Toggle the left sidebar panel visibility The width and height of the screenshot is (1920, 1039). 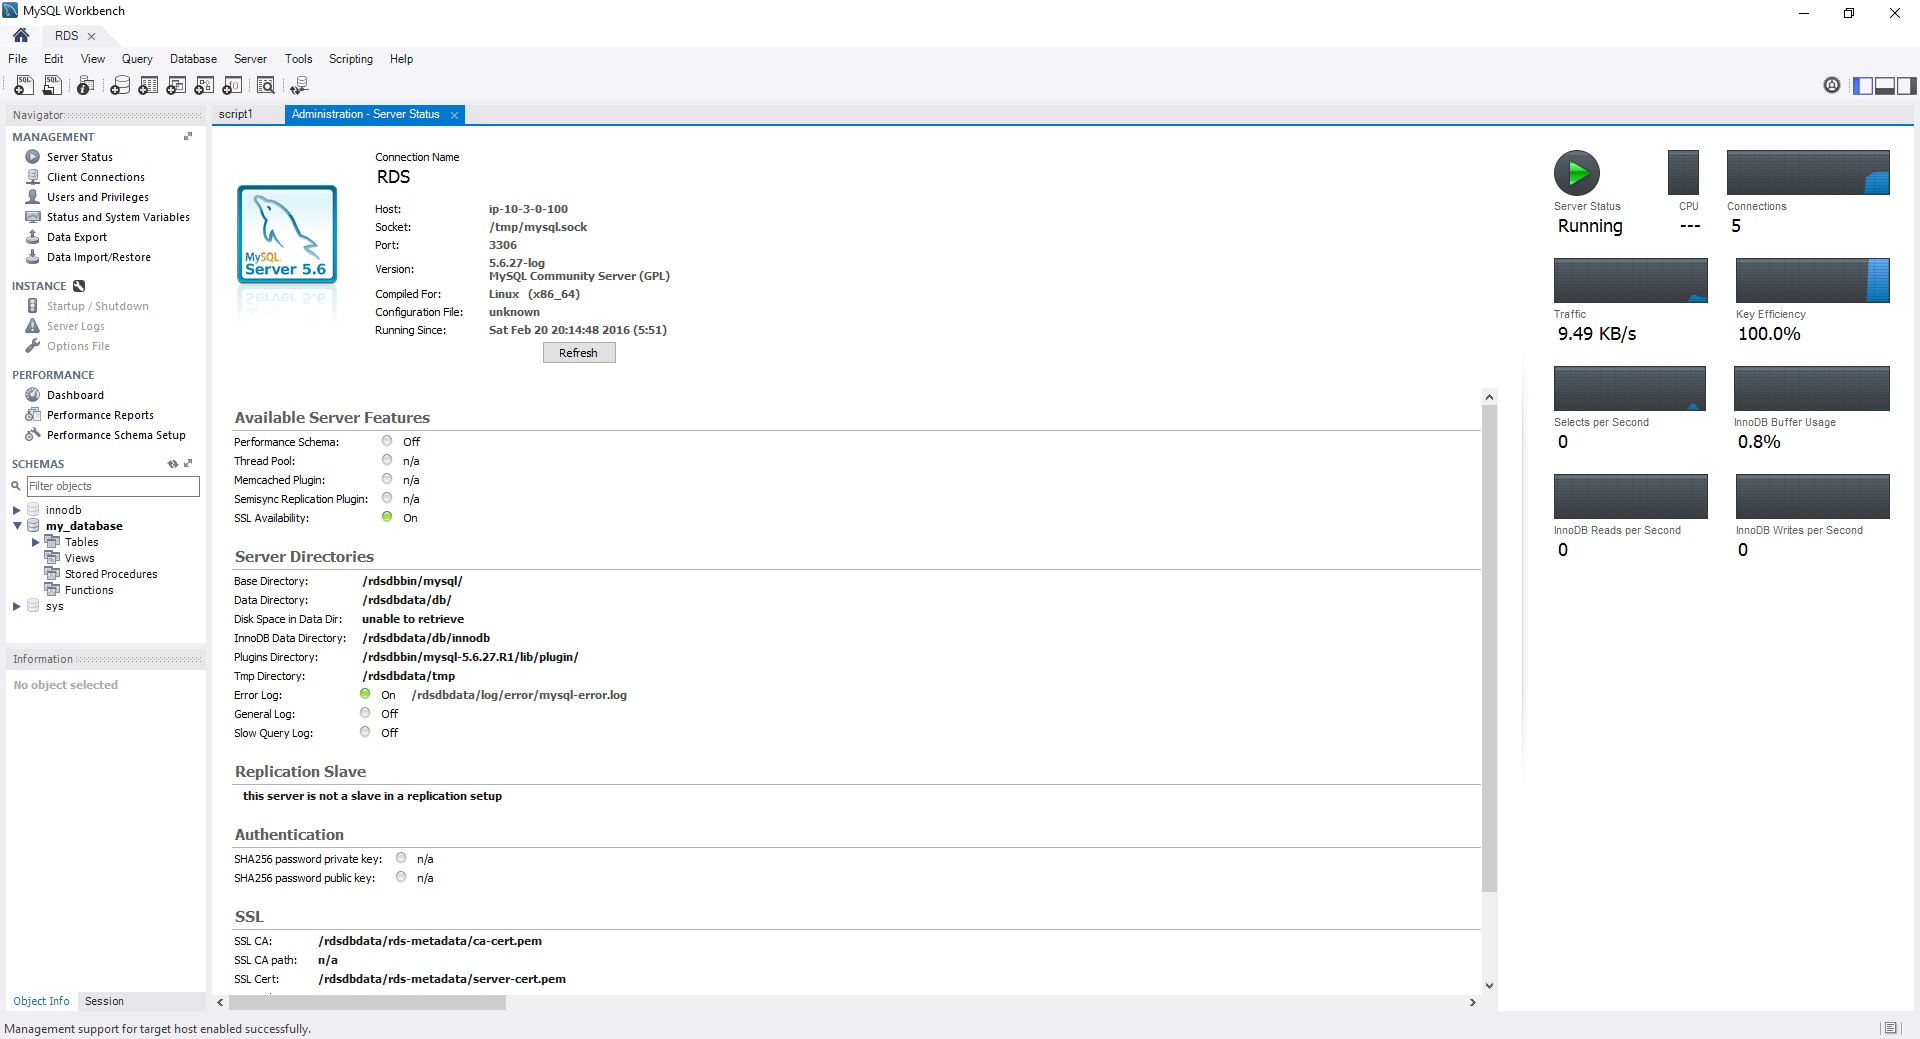coord(1863,86)
